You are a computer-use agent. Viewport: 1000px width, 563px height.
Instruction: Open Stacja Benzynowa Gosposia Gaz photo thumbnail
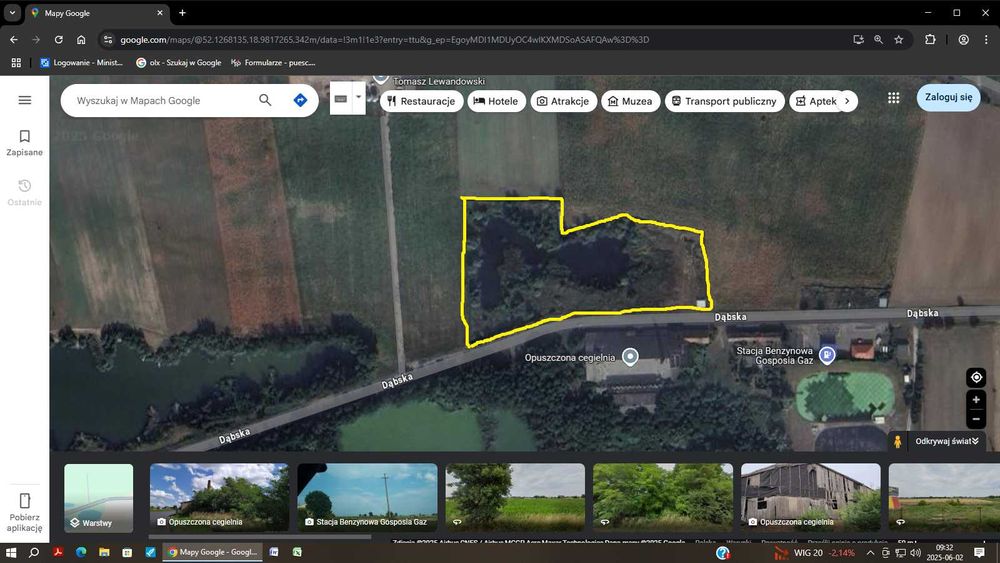click(x=367, y=497)
